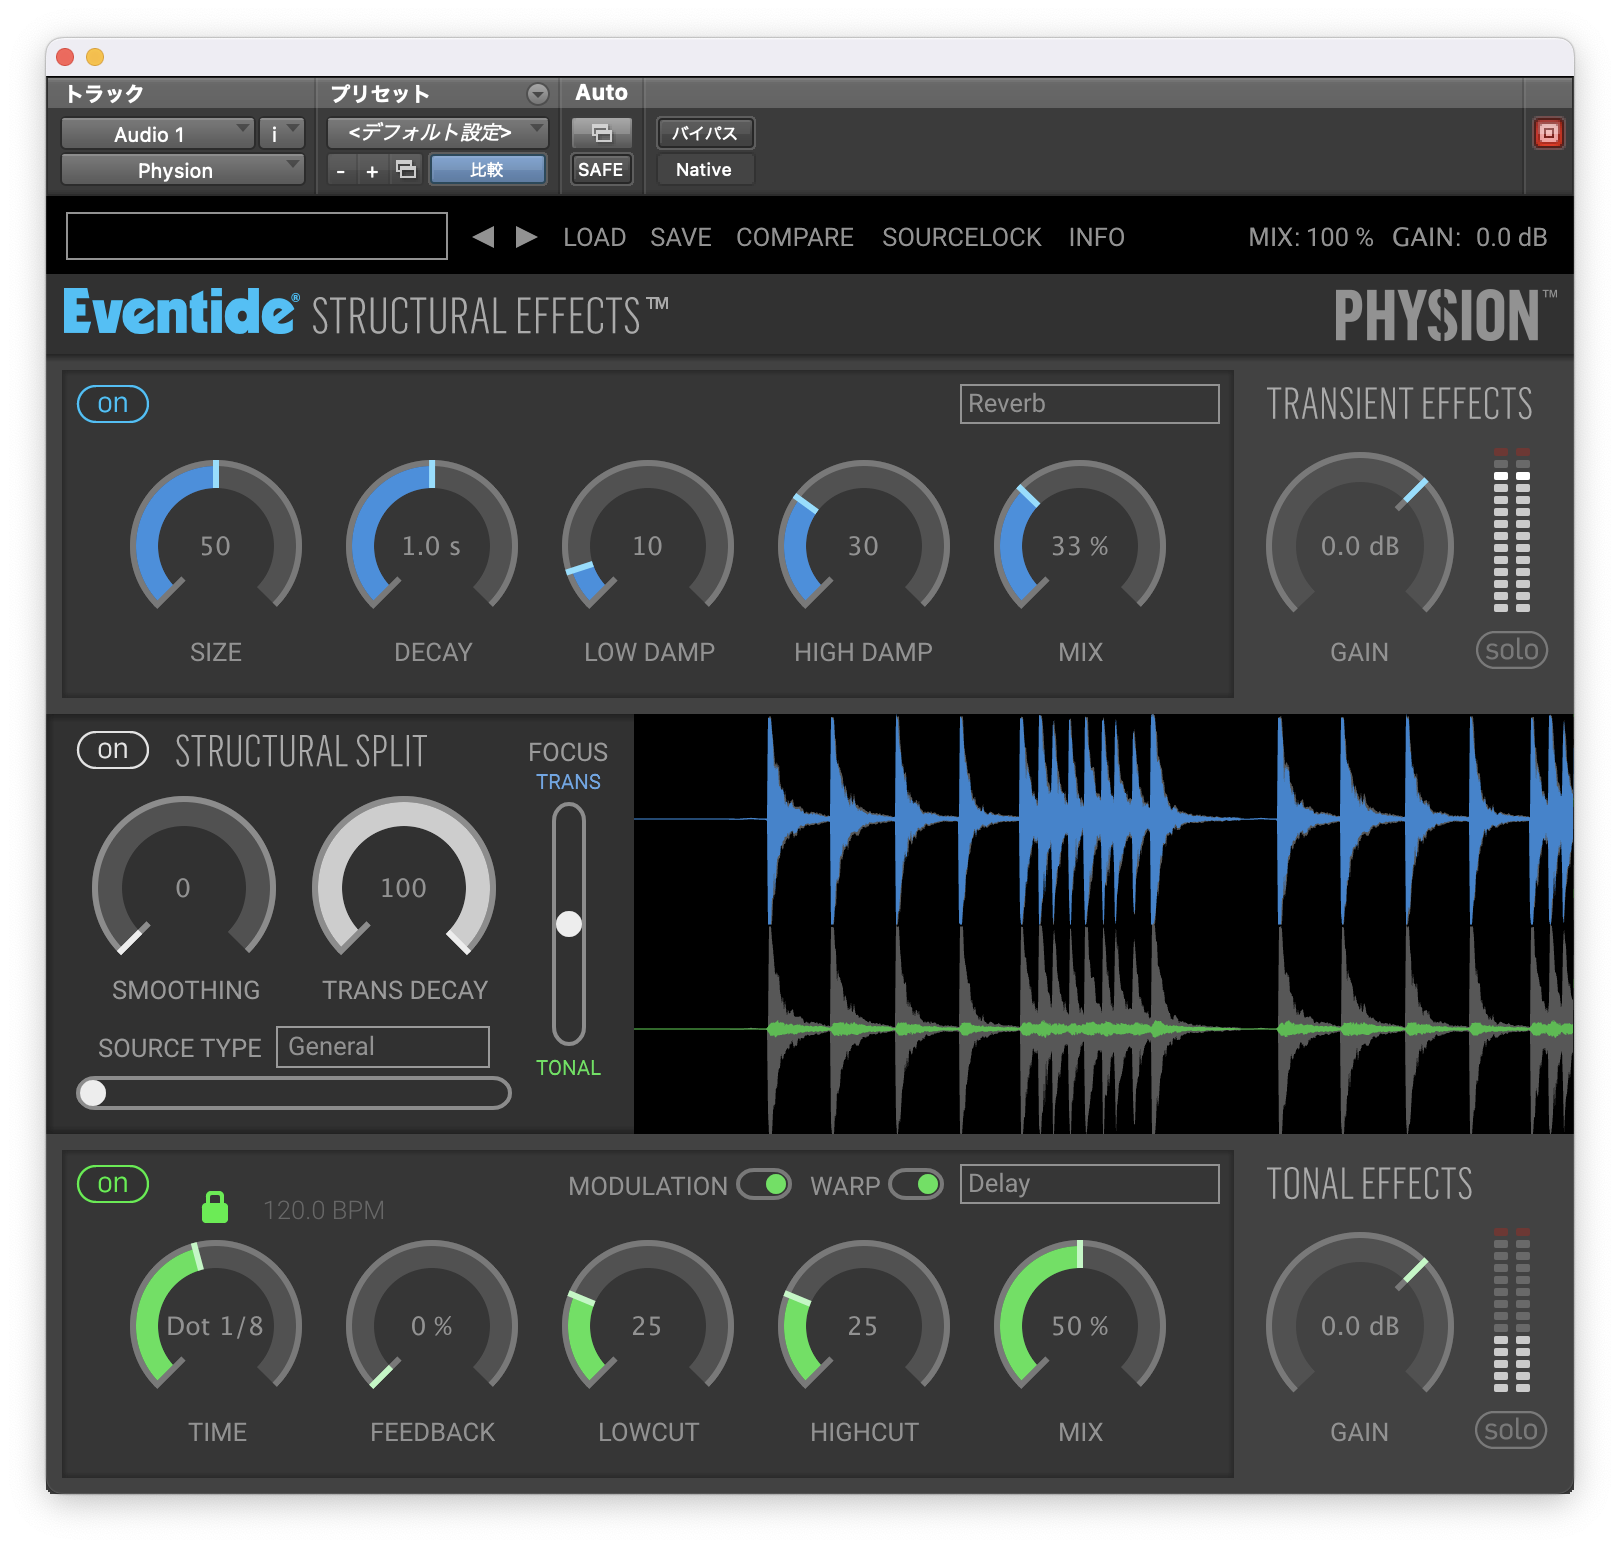Click SAVE in the preset bar

point(681,237)
